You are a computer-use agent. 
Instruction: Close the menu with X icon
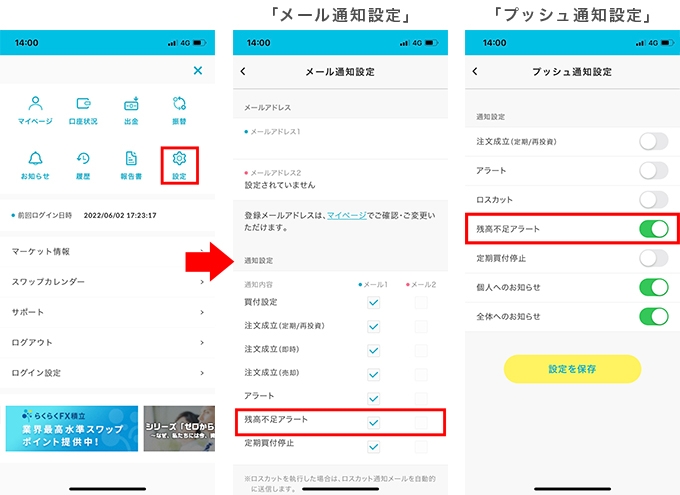pyautogui.click(x=197, y=70)
